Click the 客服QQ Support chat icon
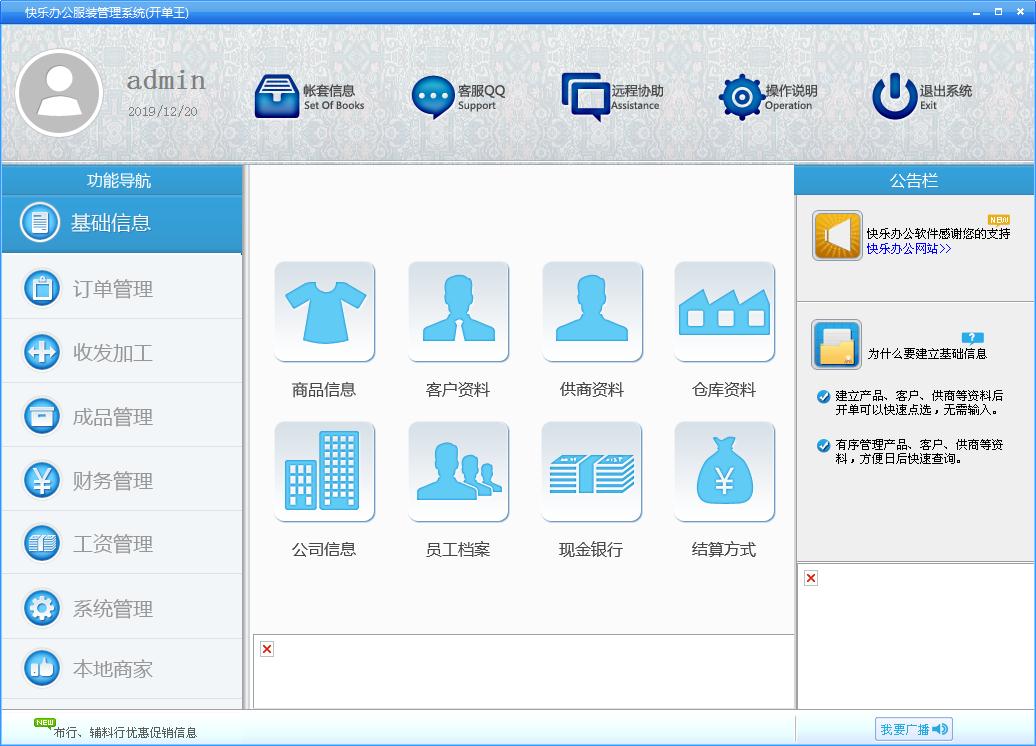This screenshot has width=1036, height=746. (x=433, y=97)
